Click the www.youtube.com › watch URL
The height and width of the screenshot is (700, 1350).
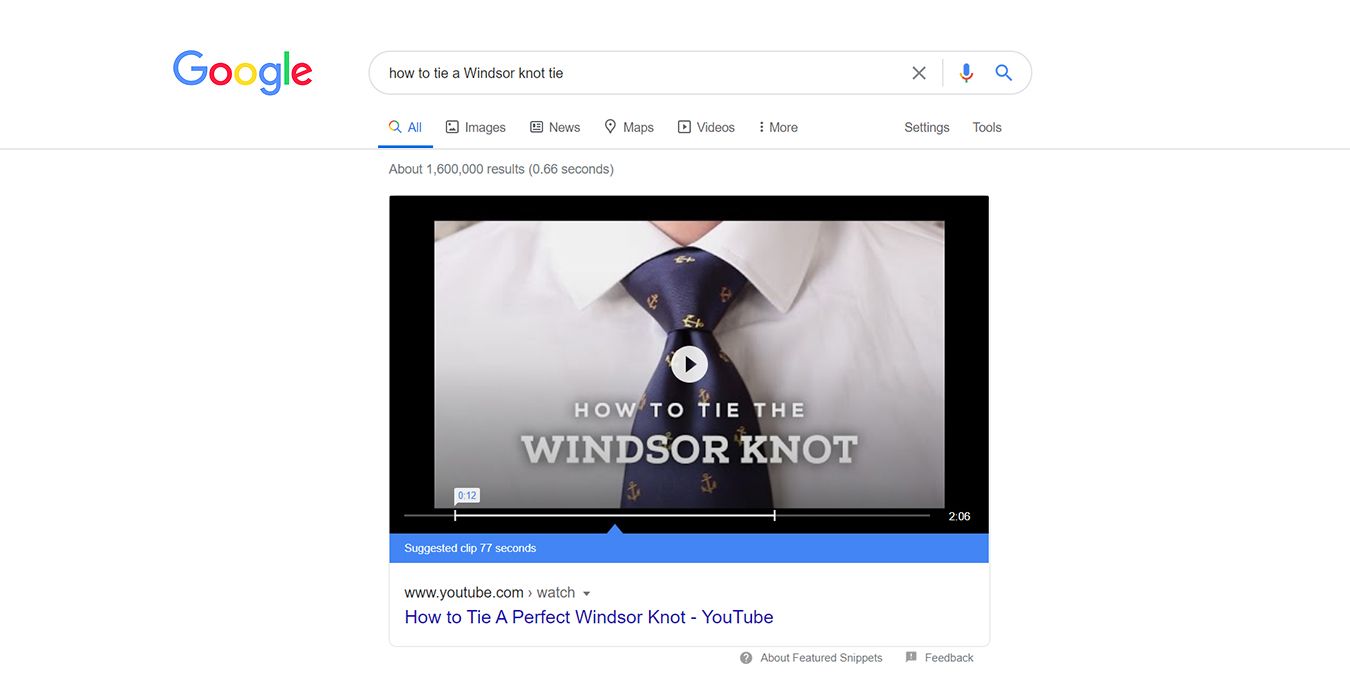(x=490, y=592)
